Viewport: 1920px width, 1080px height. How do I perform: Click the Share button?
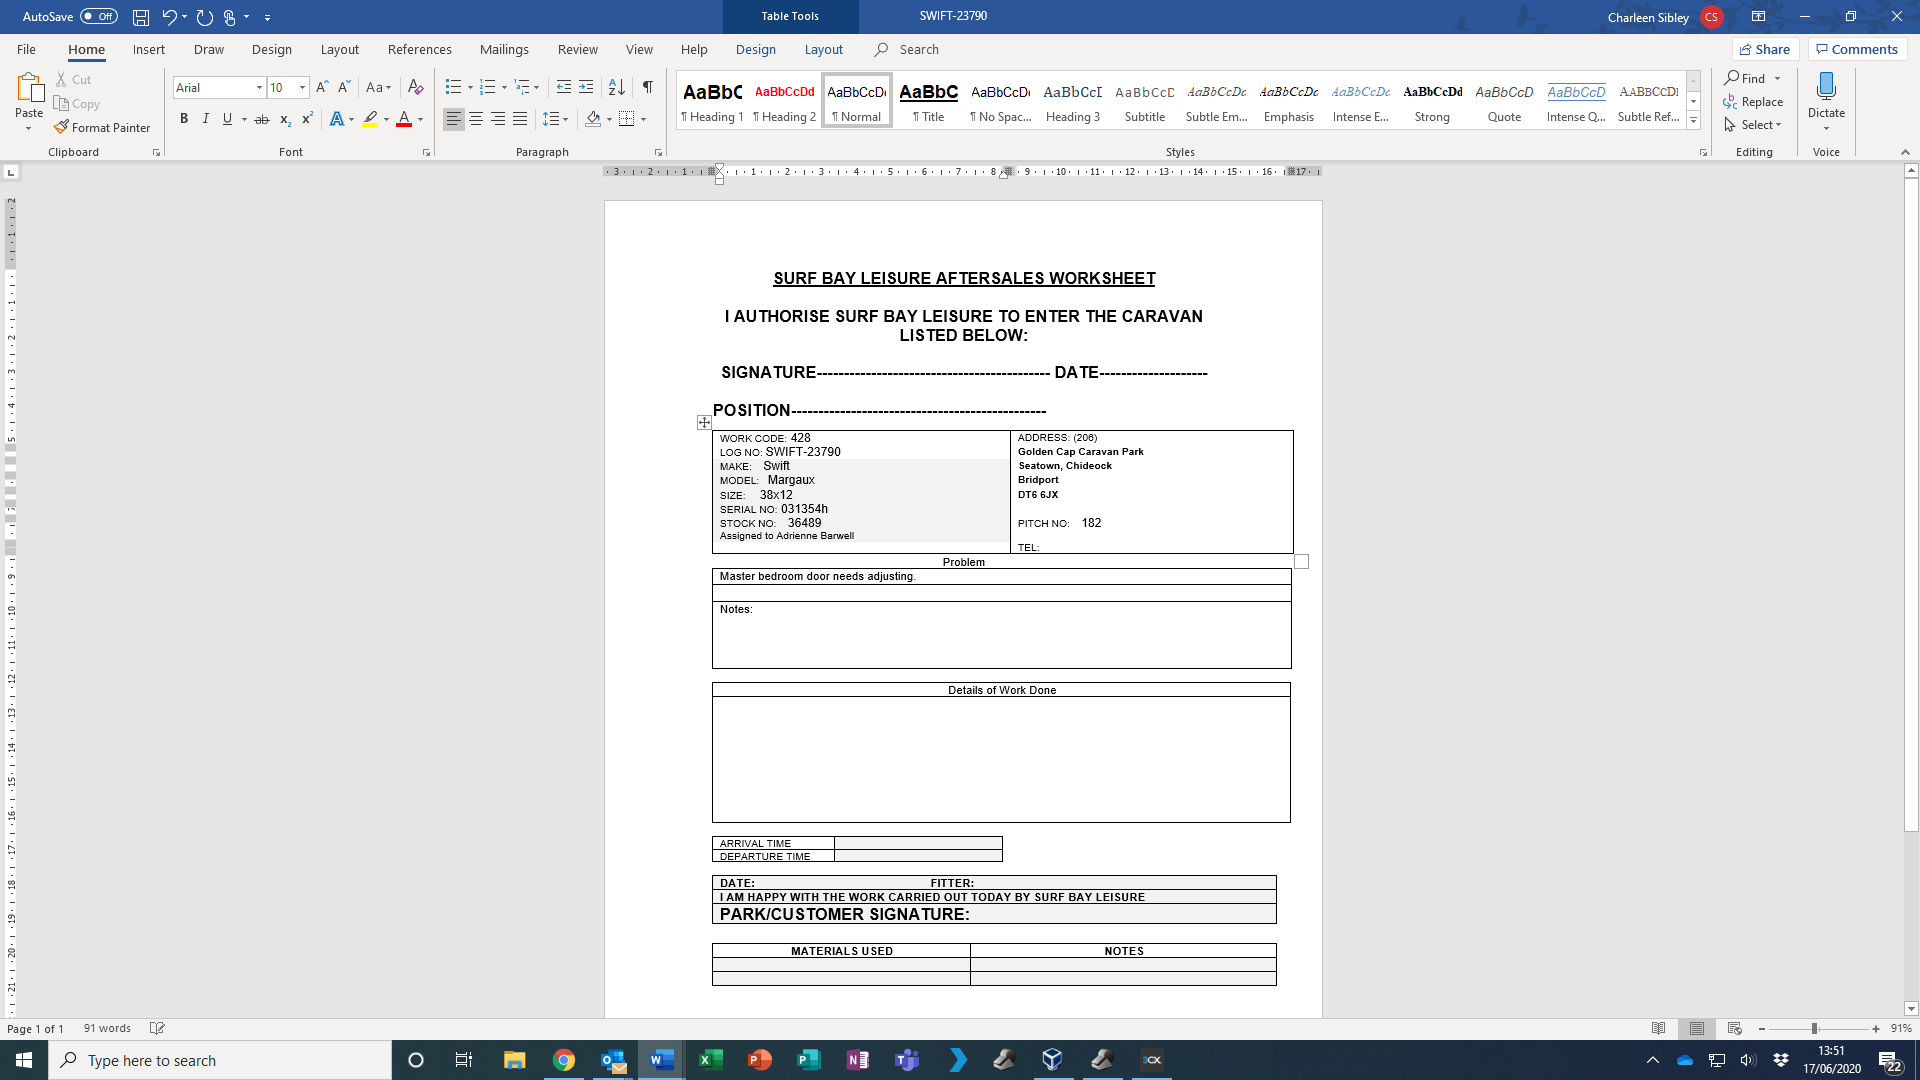pos(1765,49)
